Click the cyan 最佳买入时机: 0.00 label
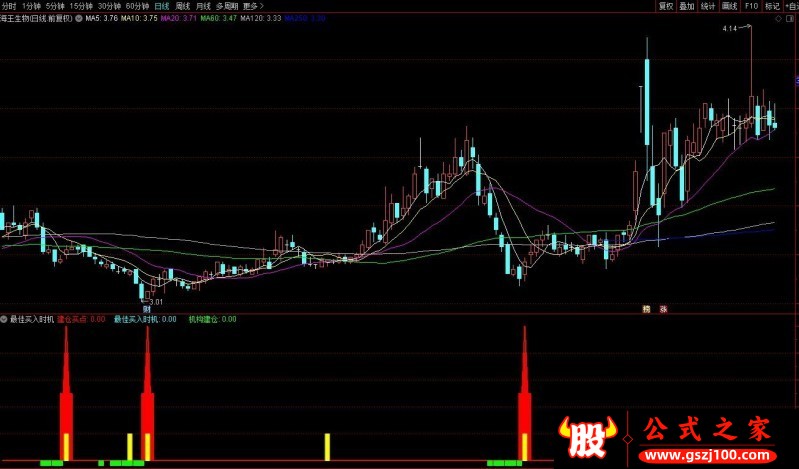The height and width of the screenshot is (469, 799). pyautogui.click(x=145, y=320)
